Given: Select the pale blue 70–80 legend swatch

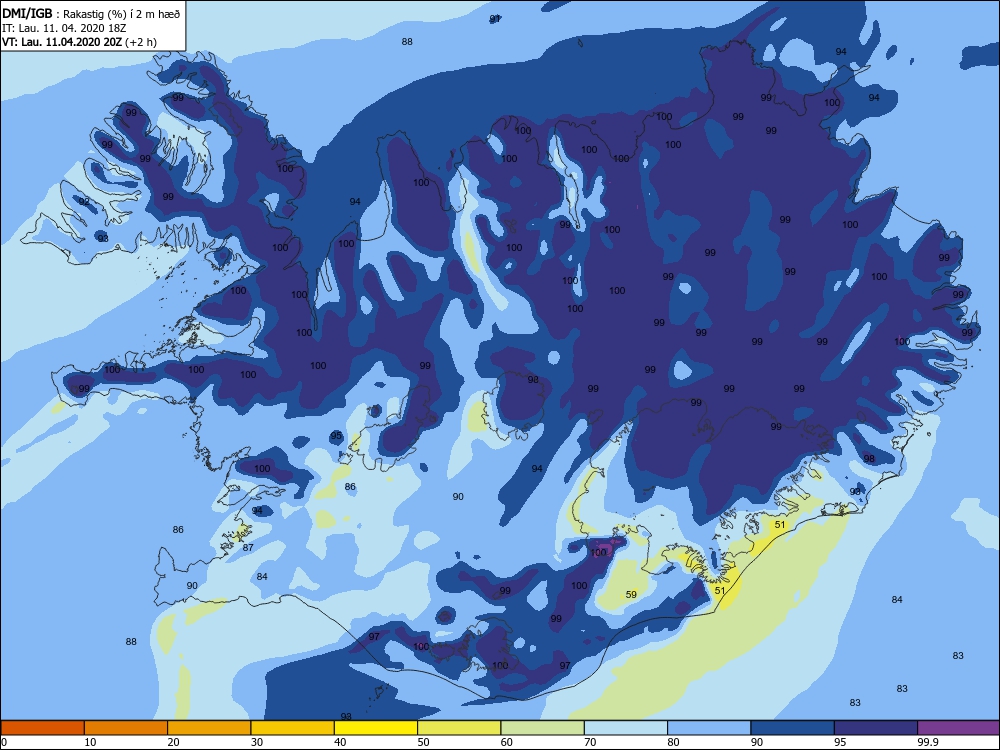Looking at the screenshot, I should 626,728.
